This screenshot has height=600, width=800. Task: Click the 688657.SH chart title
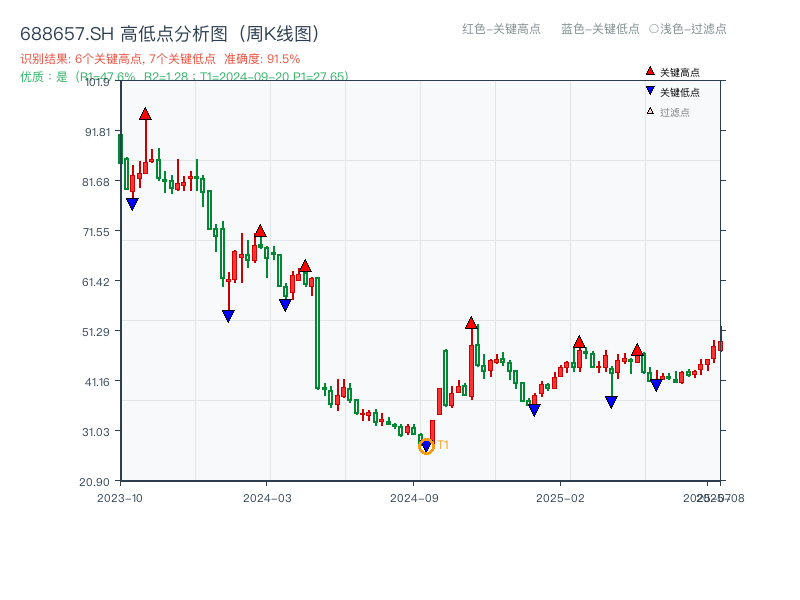point(170,34)
